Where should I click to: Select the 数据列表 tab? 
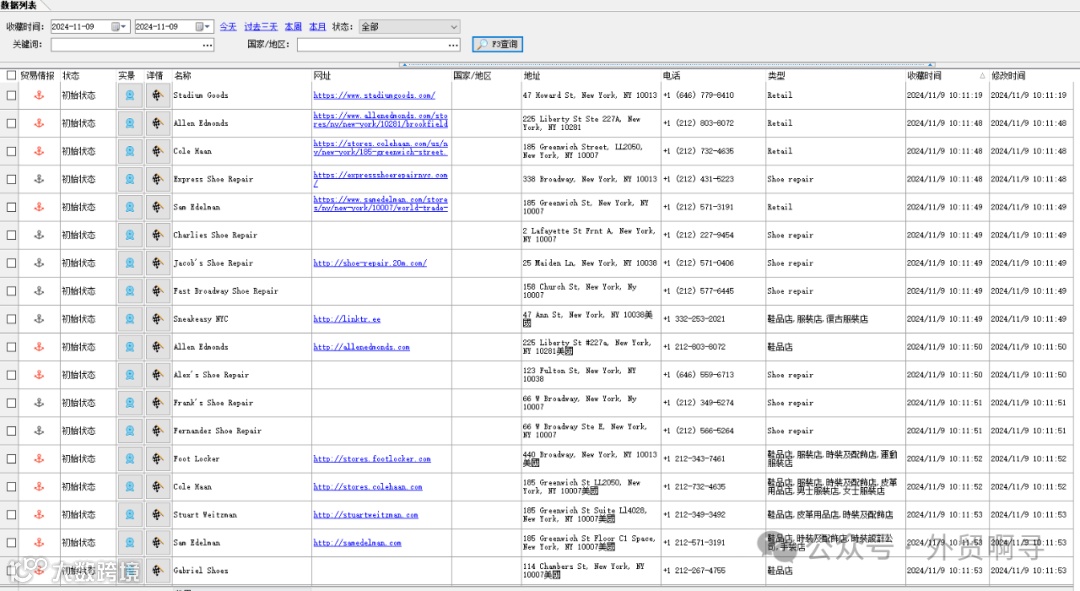[19, 5]
